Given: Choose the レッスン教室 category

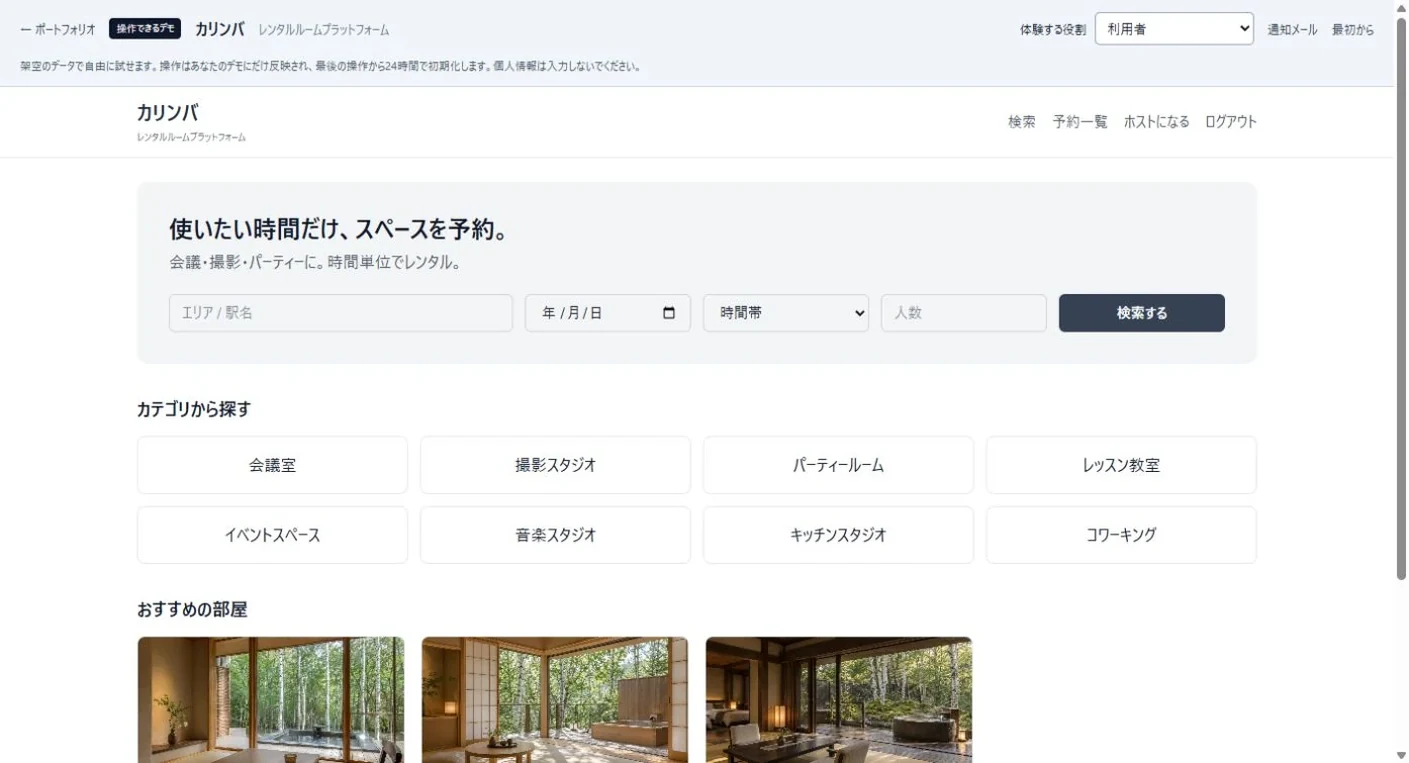Looking at the screenshot, I should [1121, 465].
